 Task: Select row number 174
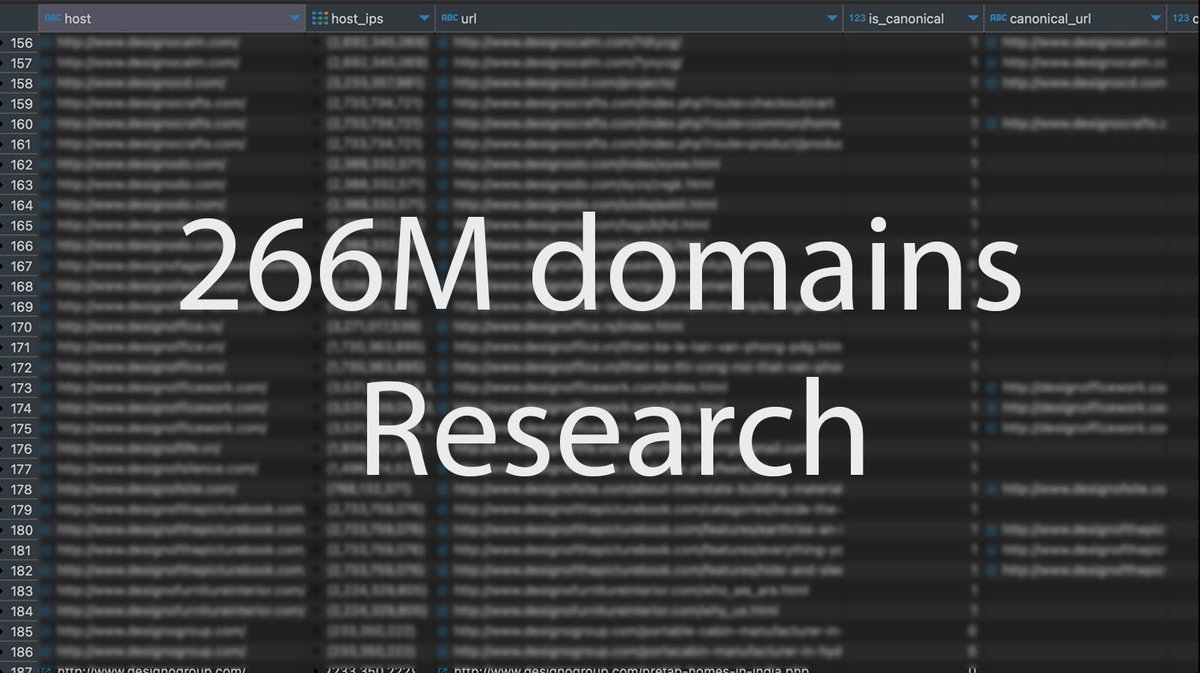(21, 408)
